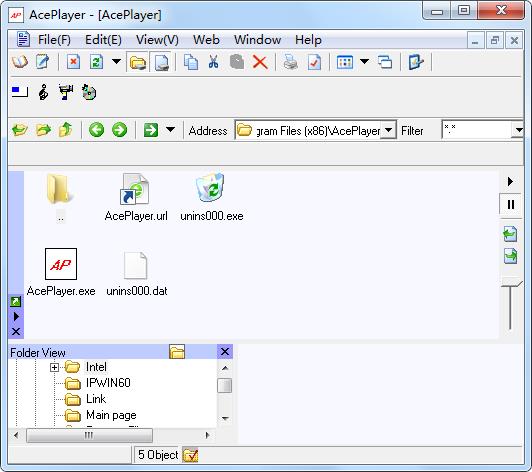Image resolution: width=532 pixels, height=472 pixels.
Task: Select the AcePlayer.url file
Action: pos(136,197)
